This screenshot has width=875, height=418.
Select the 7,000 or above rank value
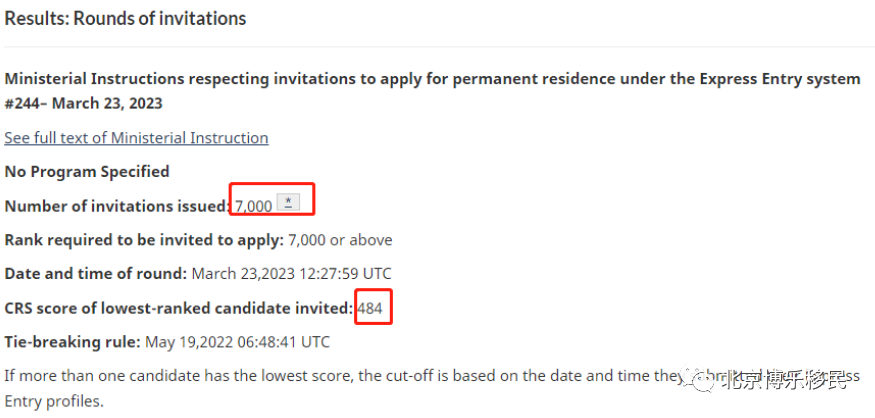point(340,241)
